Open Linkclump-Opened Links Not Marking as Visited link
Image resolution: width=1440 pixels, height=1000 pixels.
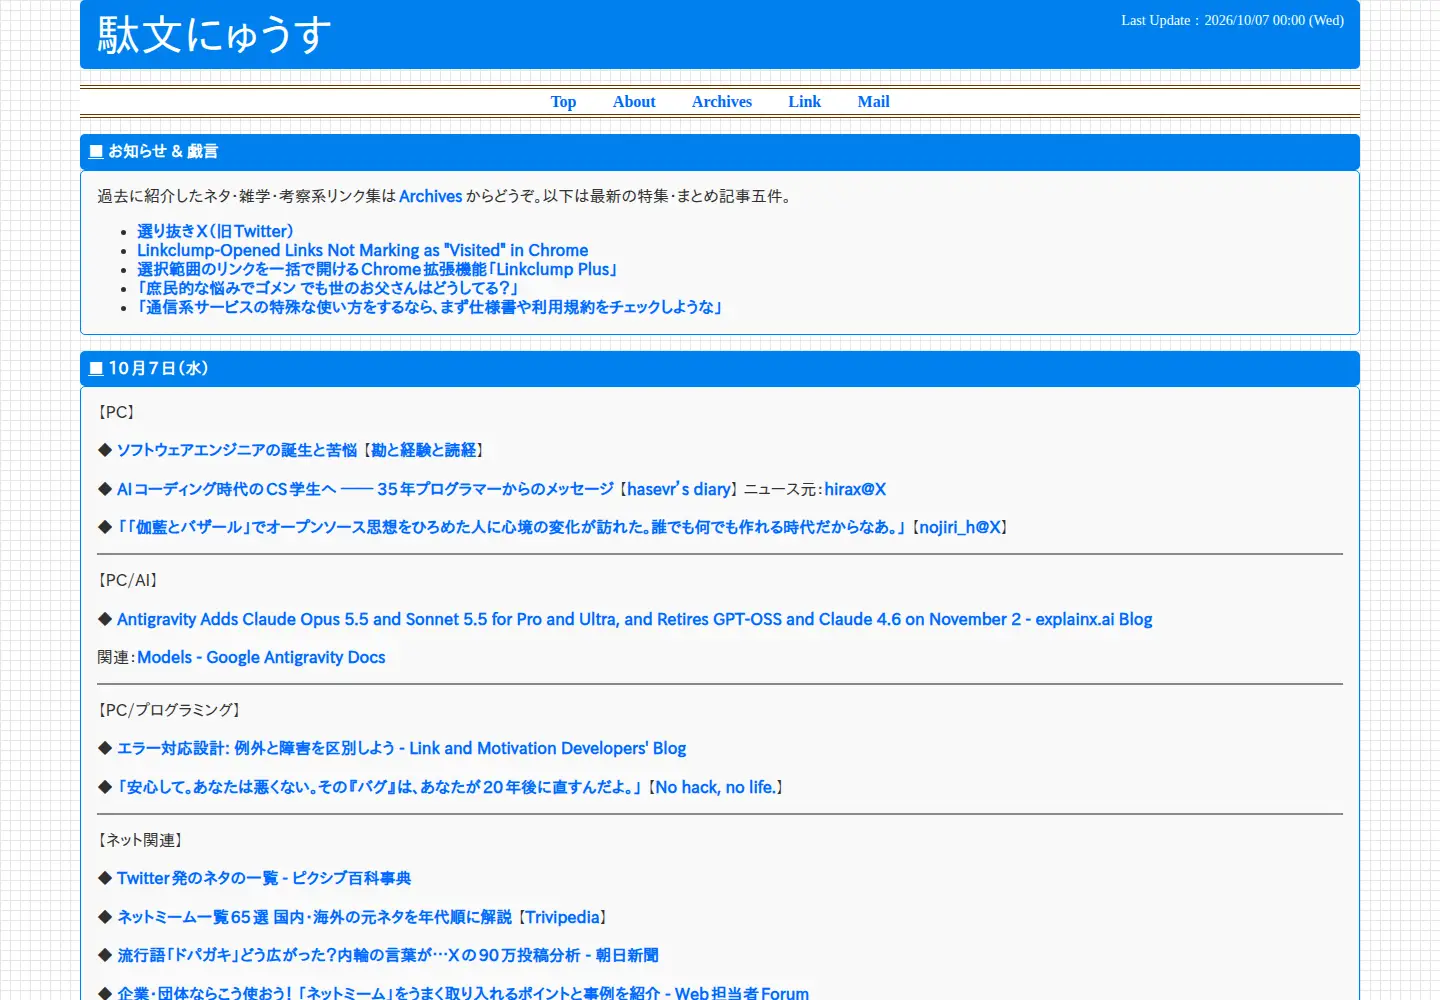coord(363,250)
